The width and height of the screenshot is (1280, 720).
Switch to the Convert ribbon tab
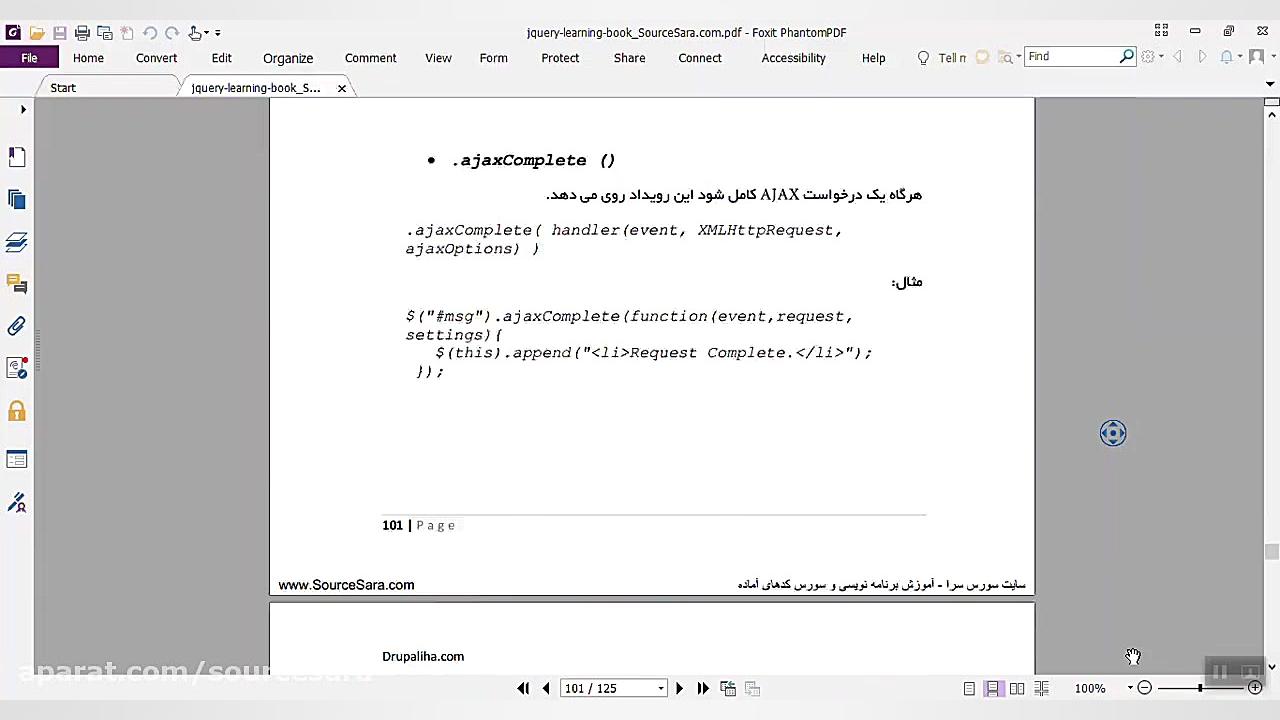157,58
